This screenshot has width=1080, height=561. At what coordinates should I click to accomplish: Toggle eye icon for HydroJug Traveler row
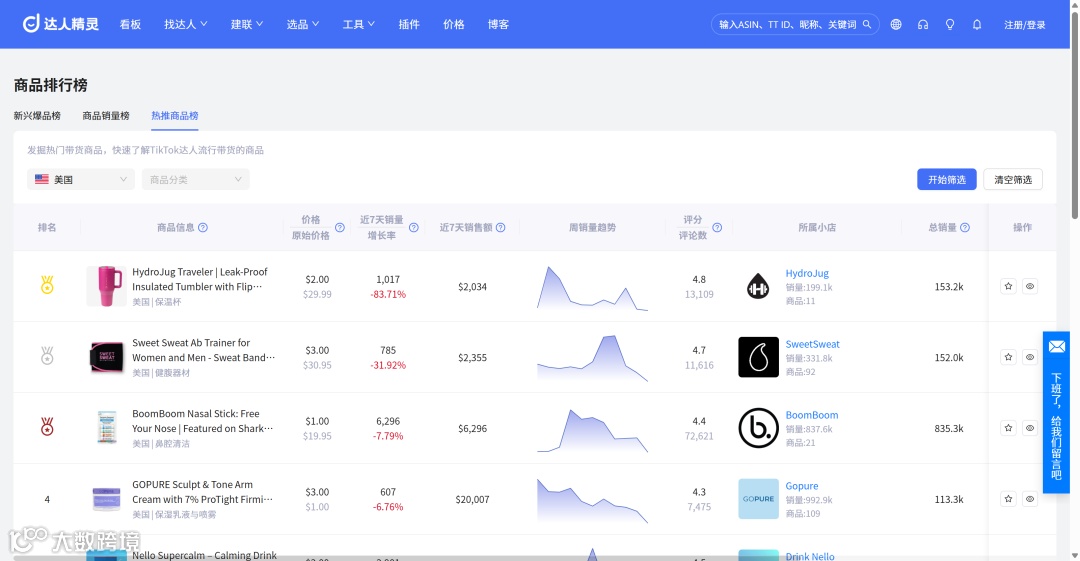(1030, 286)
